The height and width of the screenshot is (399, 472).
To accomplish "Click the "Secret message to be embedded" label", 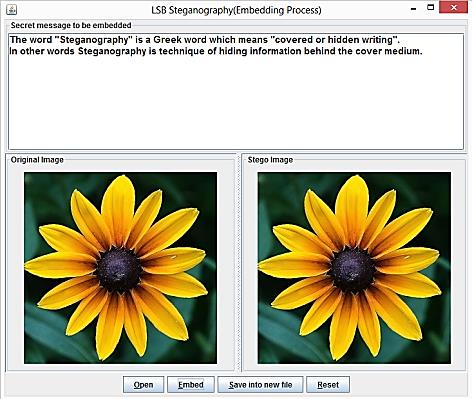I will (71, 25).
